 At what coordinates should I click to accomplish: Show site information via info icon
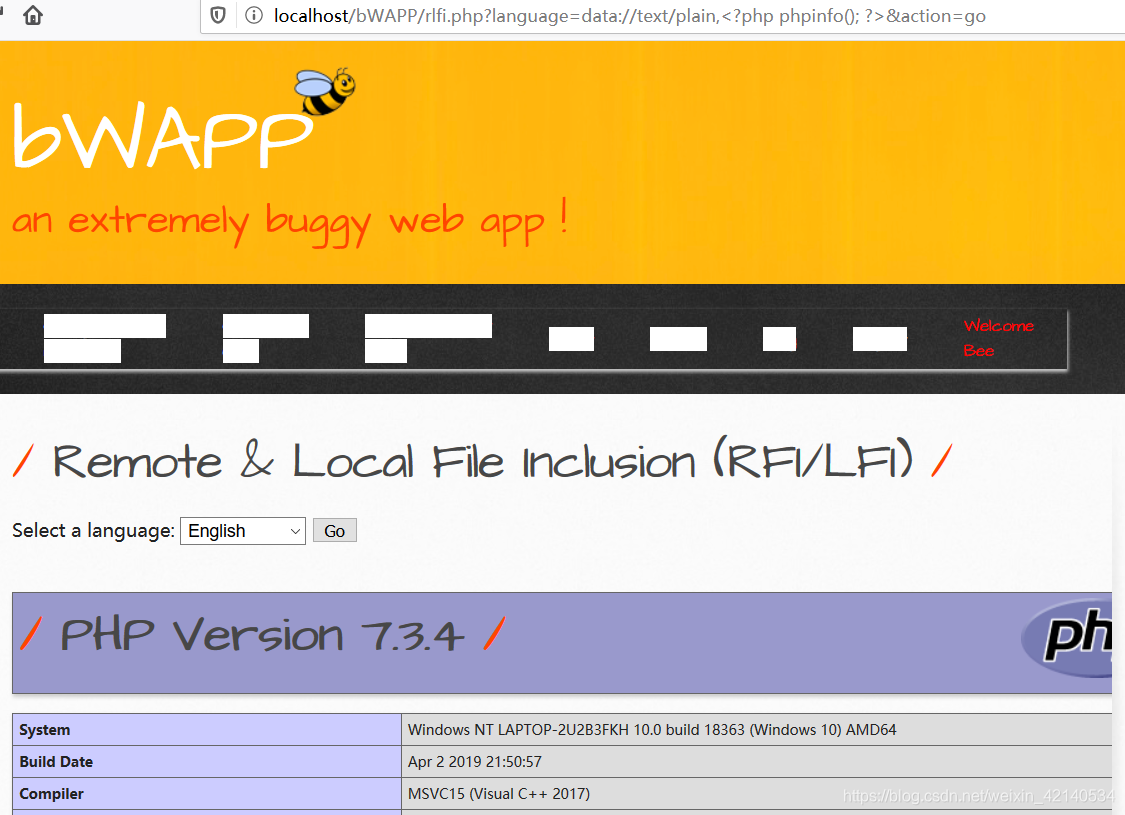[254, 15]
